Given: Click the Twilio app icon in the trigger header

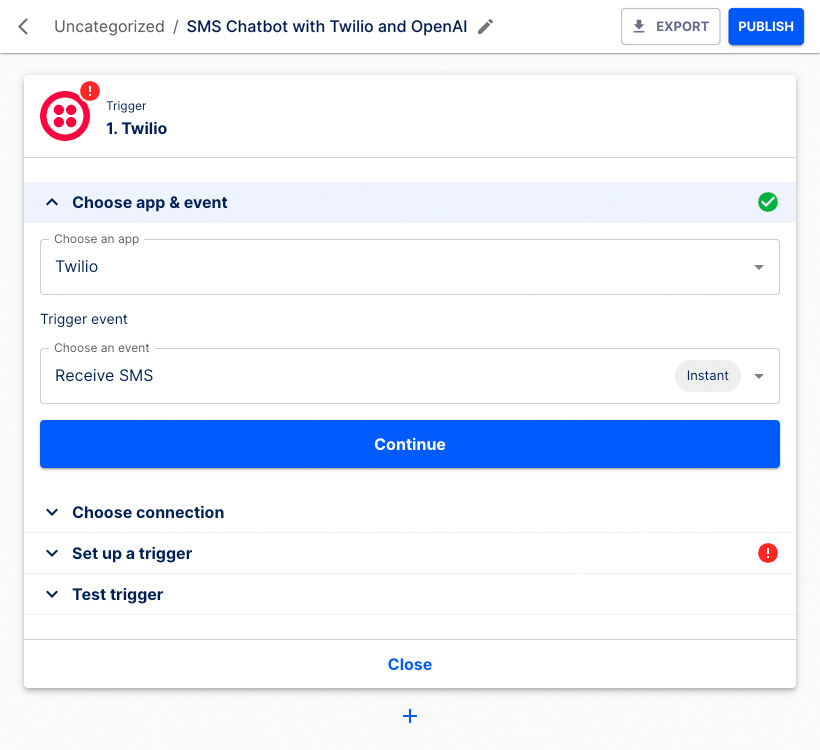Looking at the screenshot, I should [x=64, y=115].
